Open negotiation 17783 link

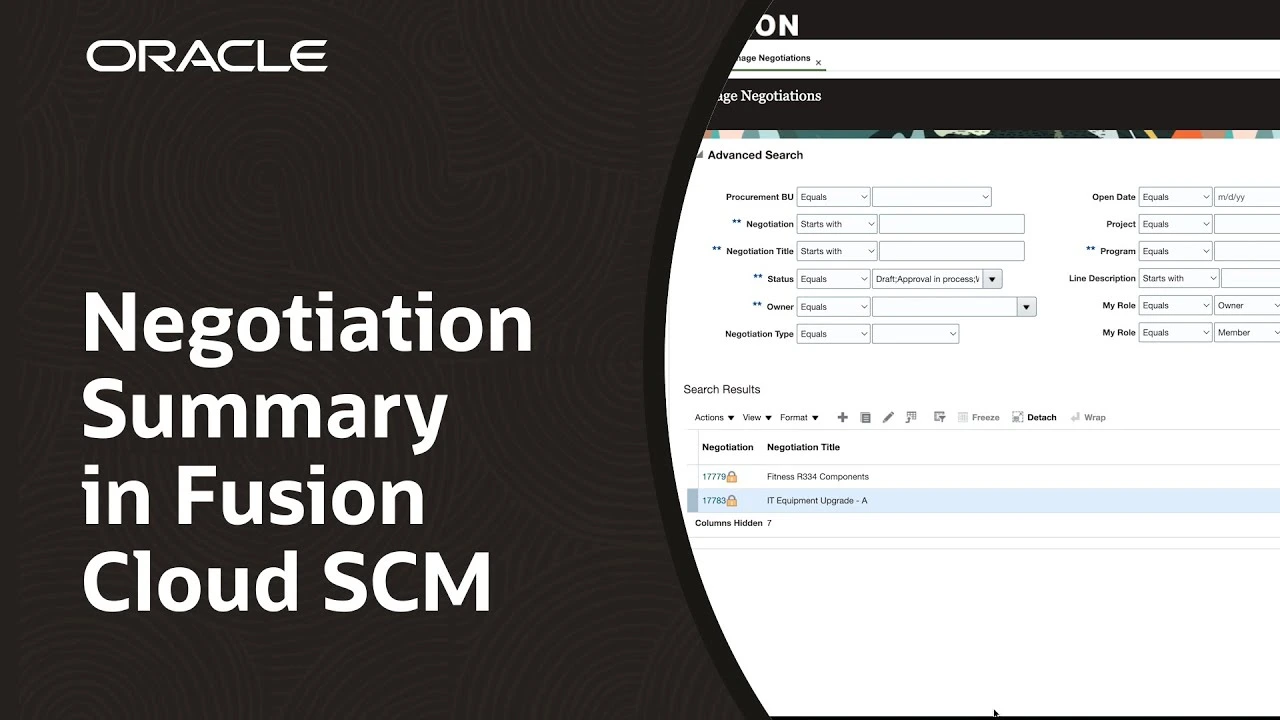coord(713,501)
